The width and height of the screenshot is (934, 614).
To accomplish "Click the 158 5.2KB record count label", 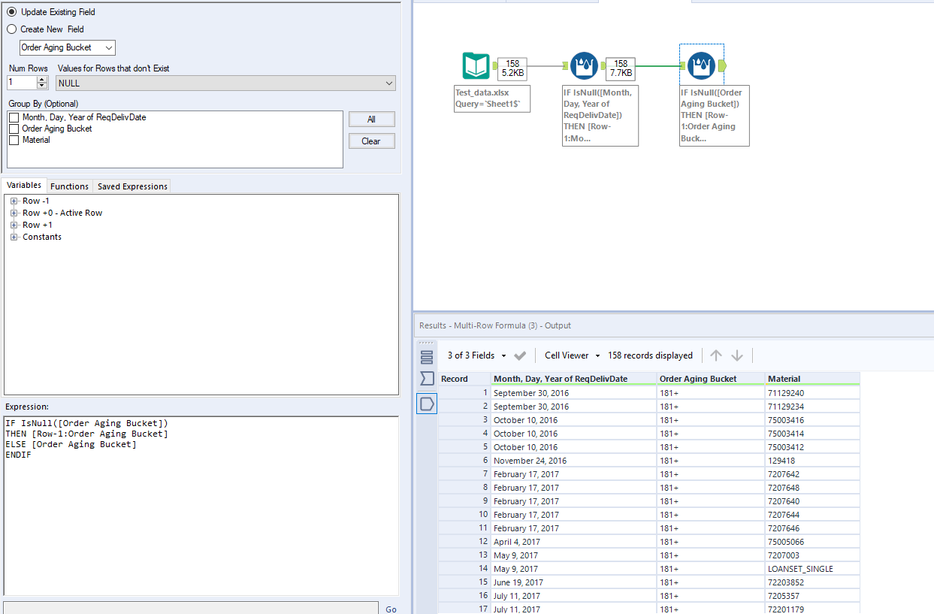I will click(x=512, y=68).
